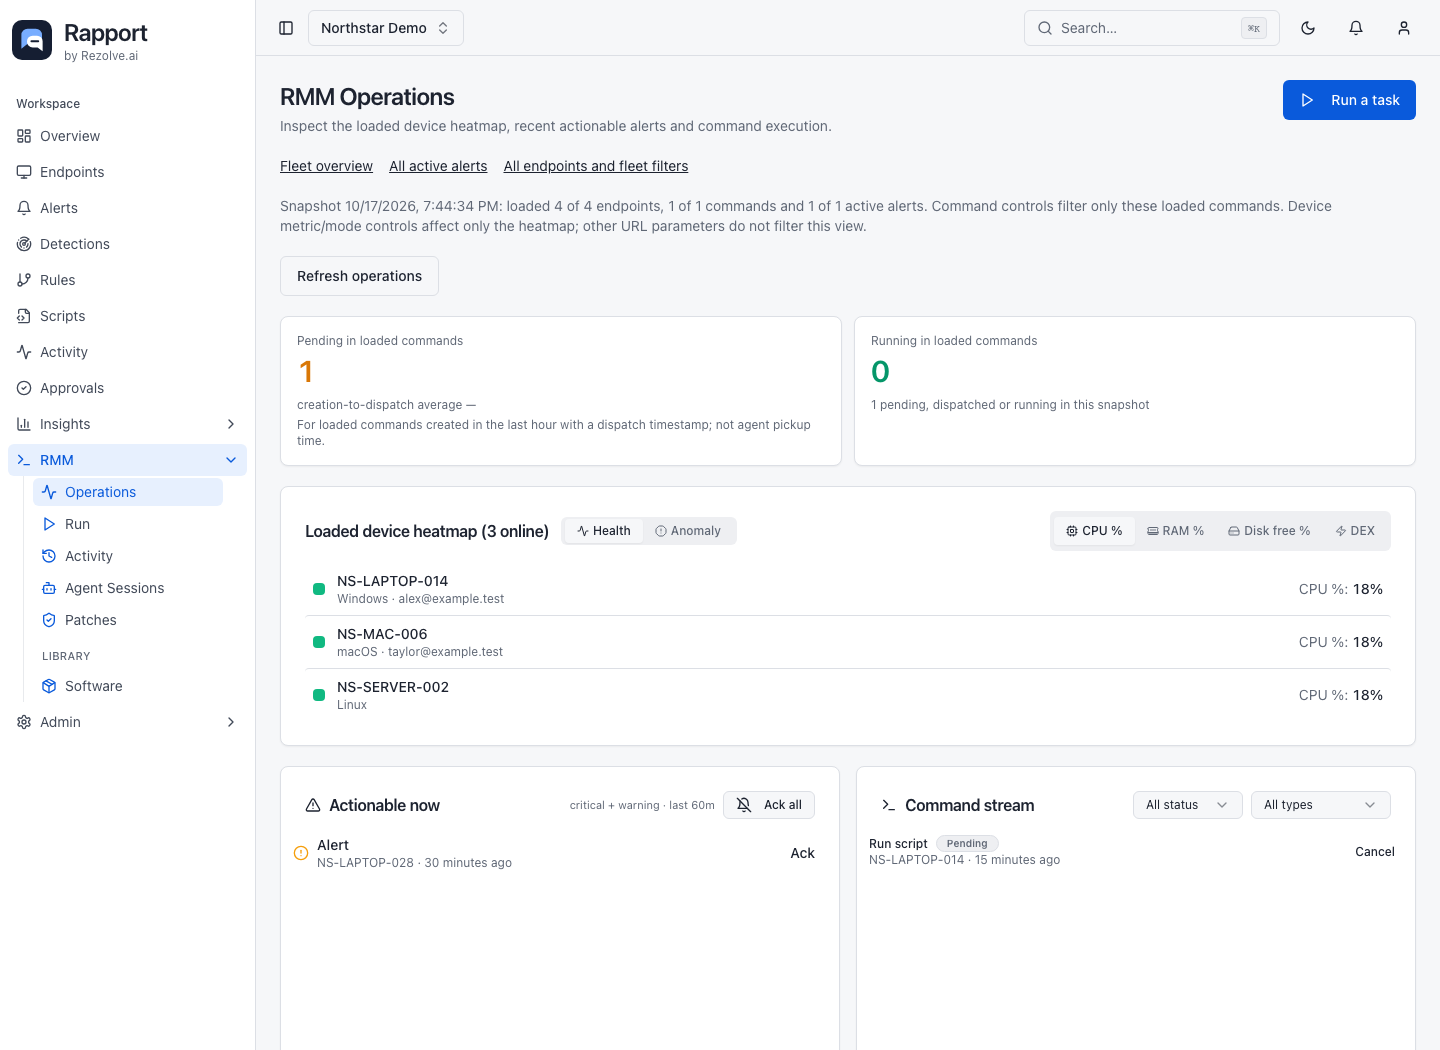Open RMM Activity subpage
The width and height of the screenshot is (1440, 1050).
(x=128, y=556)
